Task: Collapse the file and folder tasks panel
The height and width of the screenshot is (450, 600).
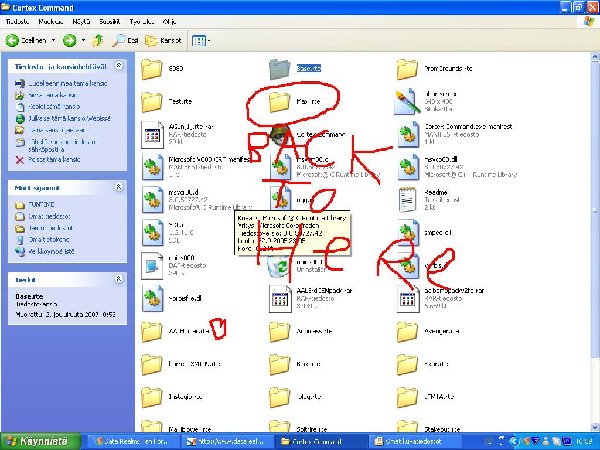Action: [x=119, y=66]
